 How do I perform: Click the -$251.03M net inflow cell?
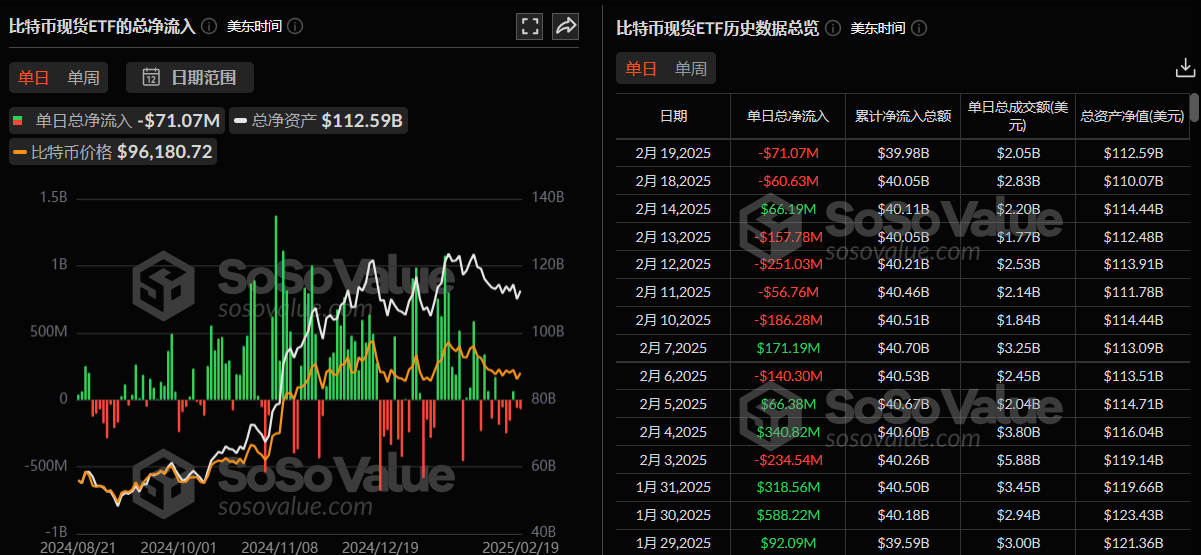(x=788, y=264)
